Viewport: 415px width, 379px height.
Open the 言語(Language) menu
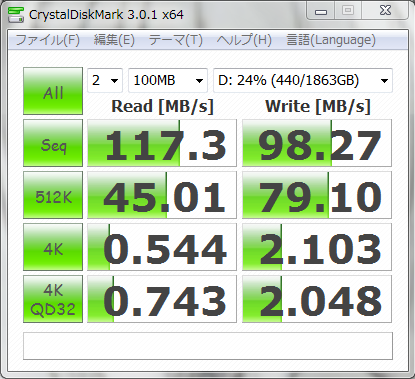(x=331, y=40)
